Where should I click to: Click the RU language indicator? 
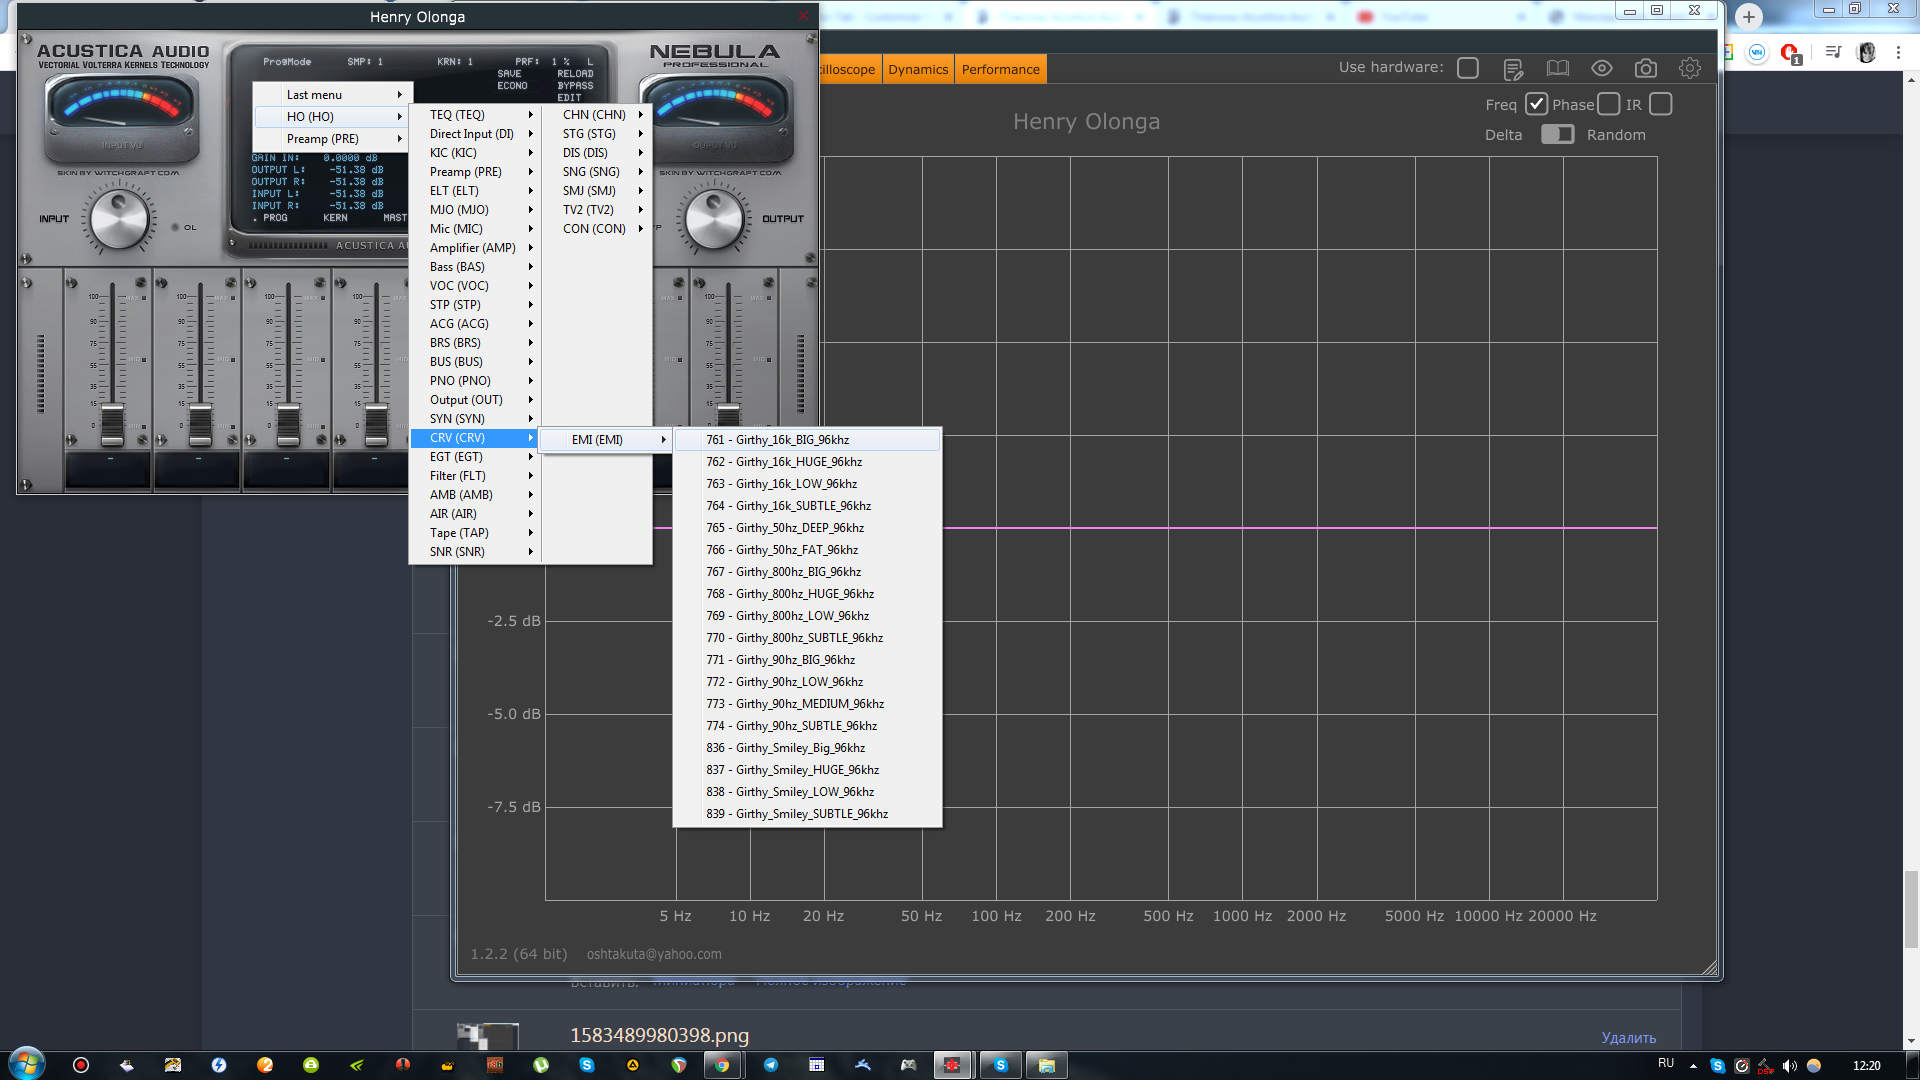(x=1665, y=1063)
